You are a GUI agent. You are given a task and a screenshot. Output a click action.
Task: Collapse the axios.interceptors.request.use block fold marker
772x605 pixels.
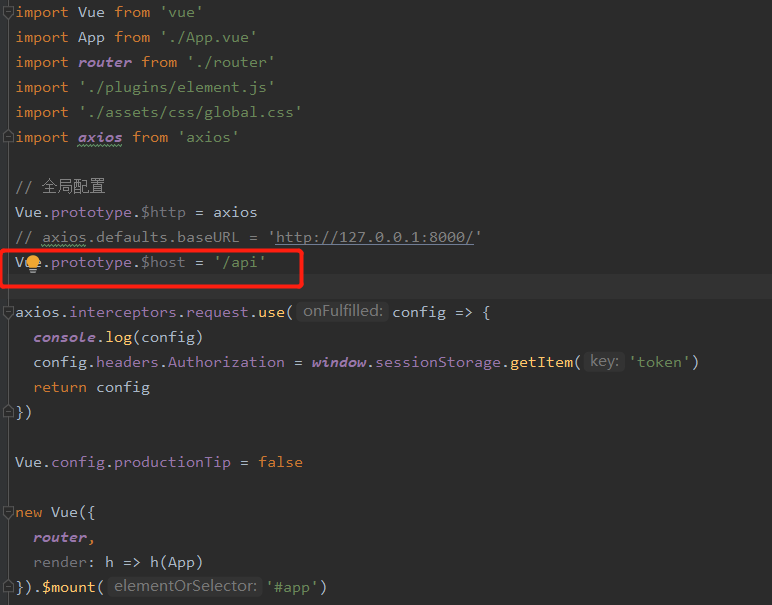(x=8, y=312)
